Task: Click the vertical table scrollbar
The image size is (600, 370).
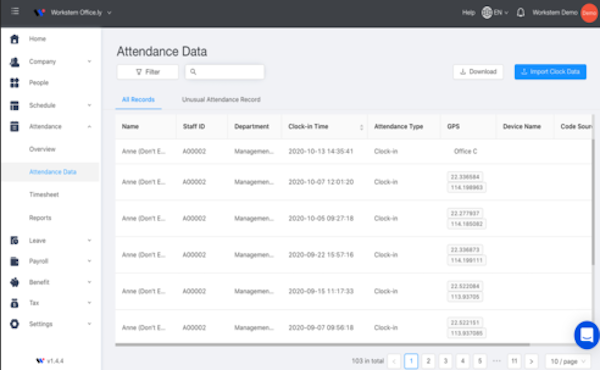Action: [593, 203]
